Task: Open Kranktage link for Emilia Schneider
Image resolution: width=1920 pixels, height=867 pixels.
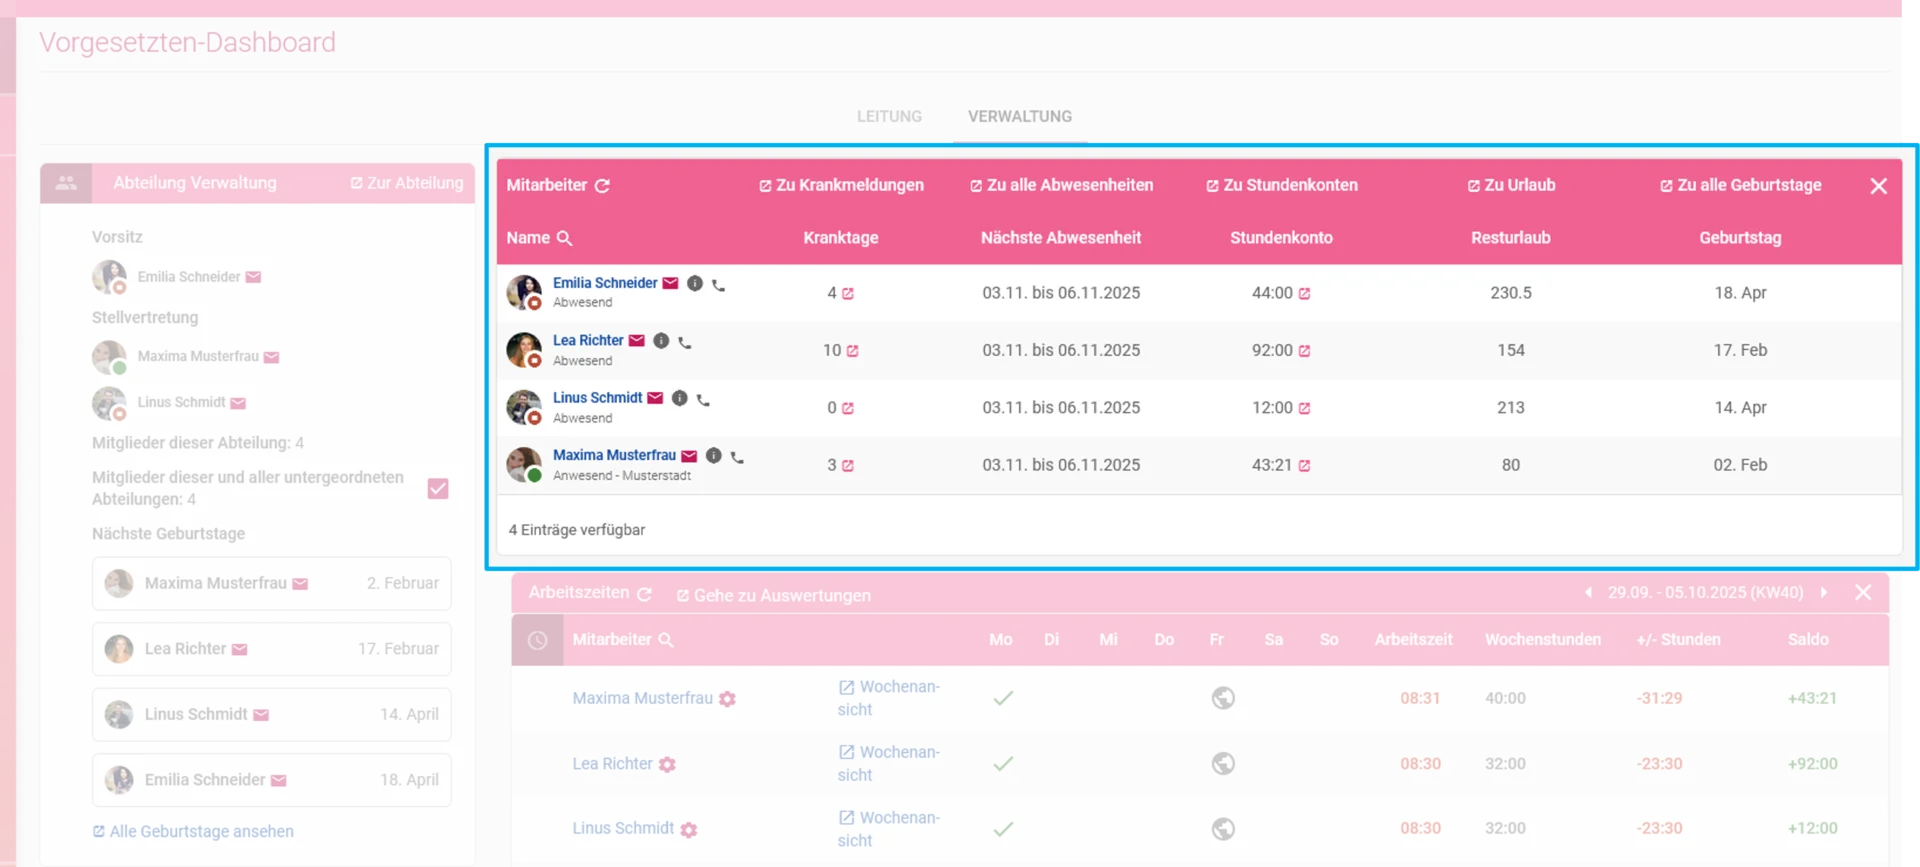Action: pos(848,293)
